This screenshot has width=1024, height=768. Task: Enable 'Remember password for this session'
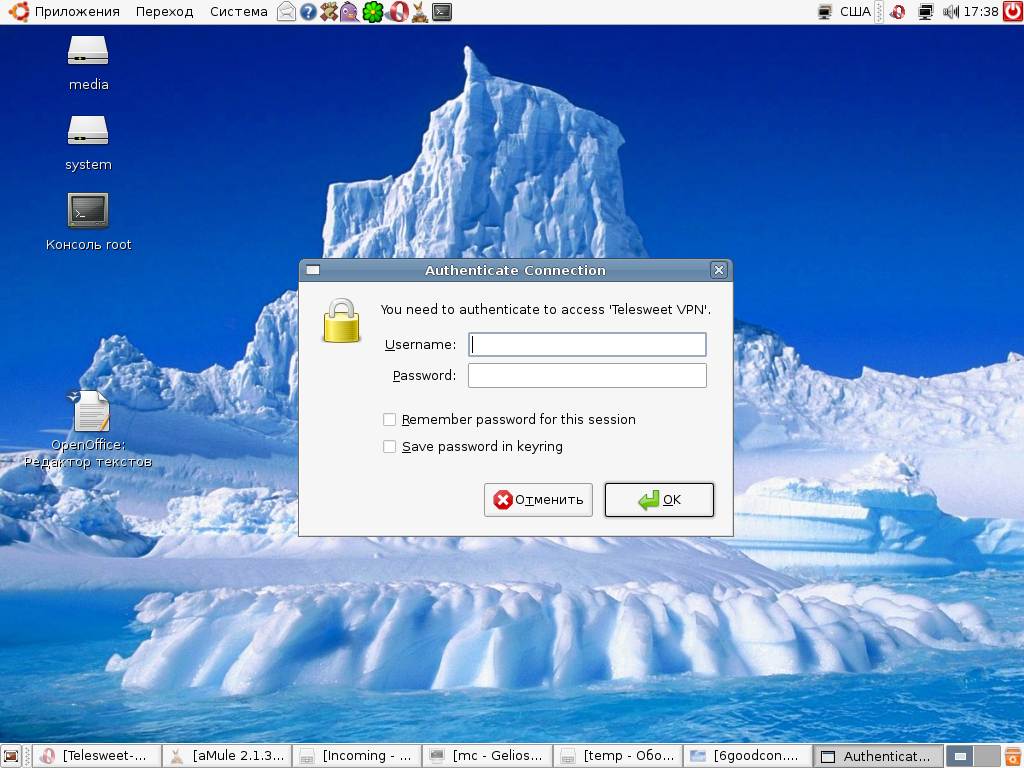pyautogui.click(x=390, y=420)
